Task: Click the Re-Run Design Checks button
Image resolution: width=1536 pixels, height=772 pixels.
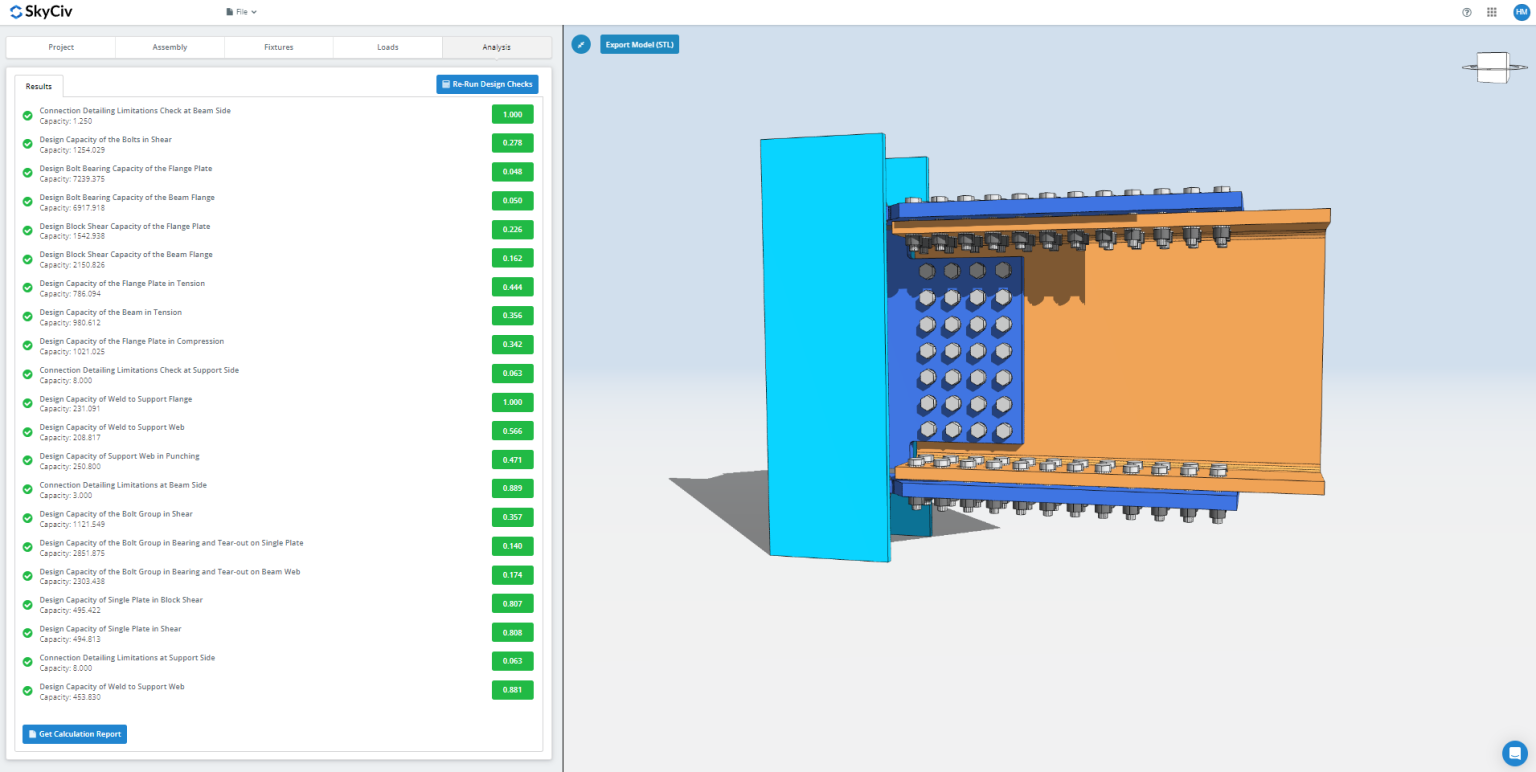Action: pyautogui.click(x=487, y=84)
